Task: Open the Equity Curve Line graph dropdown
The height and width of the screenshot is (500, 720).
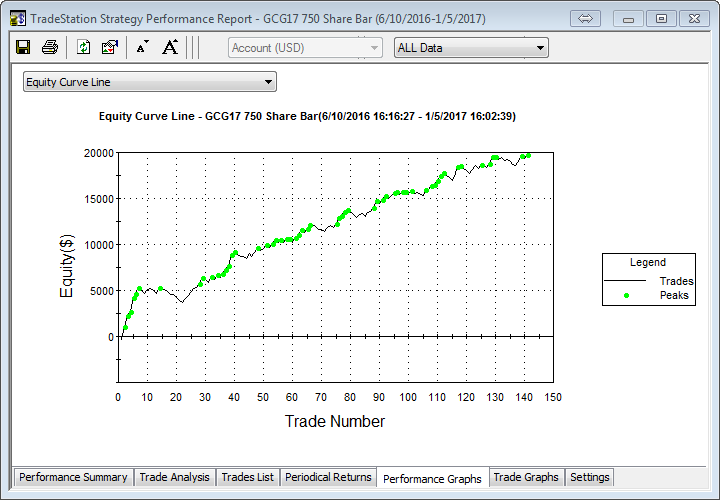Action: (149, 82)
